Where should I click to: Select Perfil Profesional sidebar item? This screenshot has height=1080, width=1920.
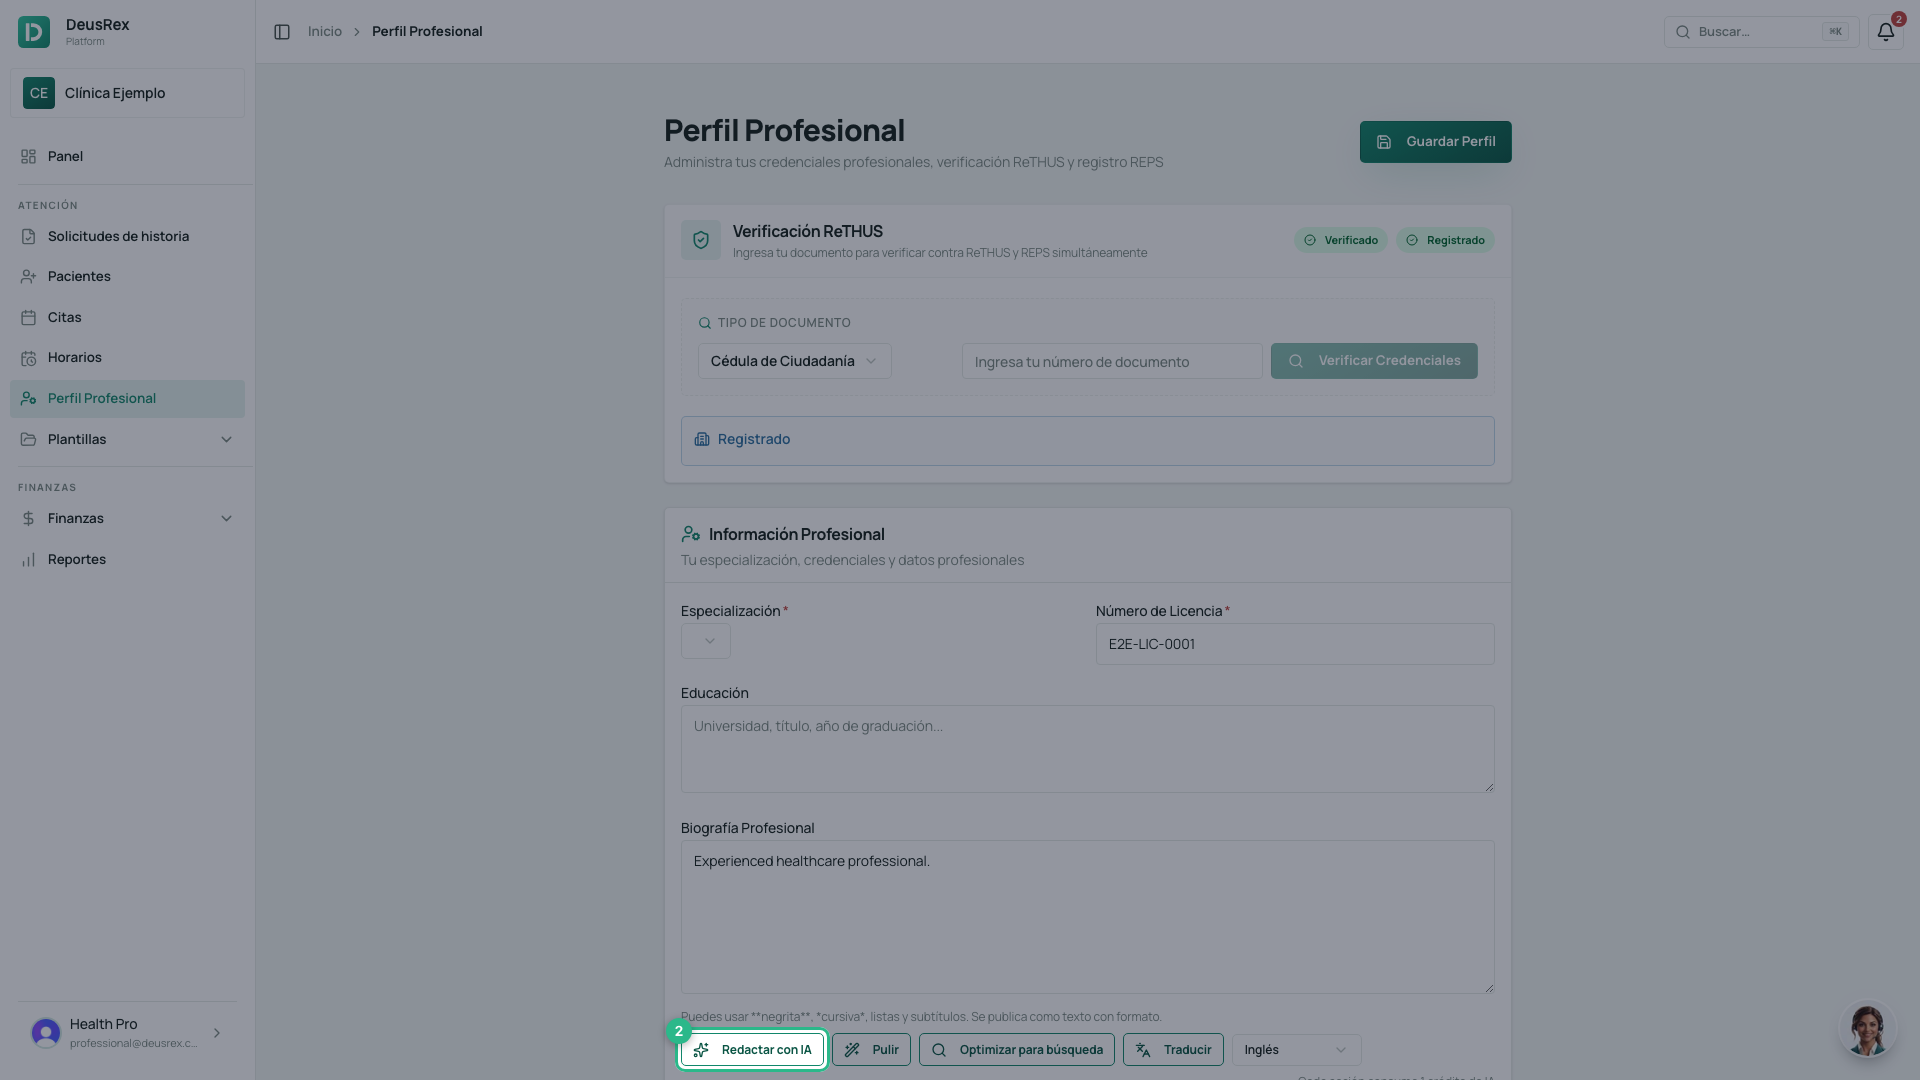[x=127, y=399]
